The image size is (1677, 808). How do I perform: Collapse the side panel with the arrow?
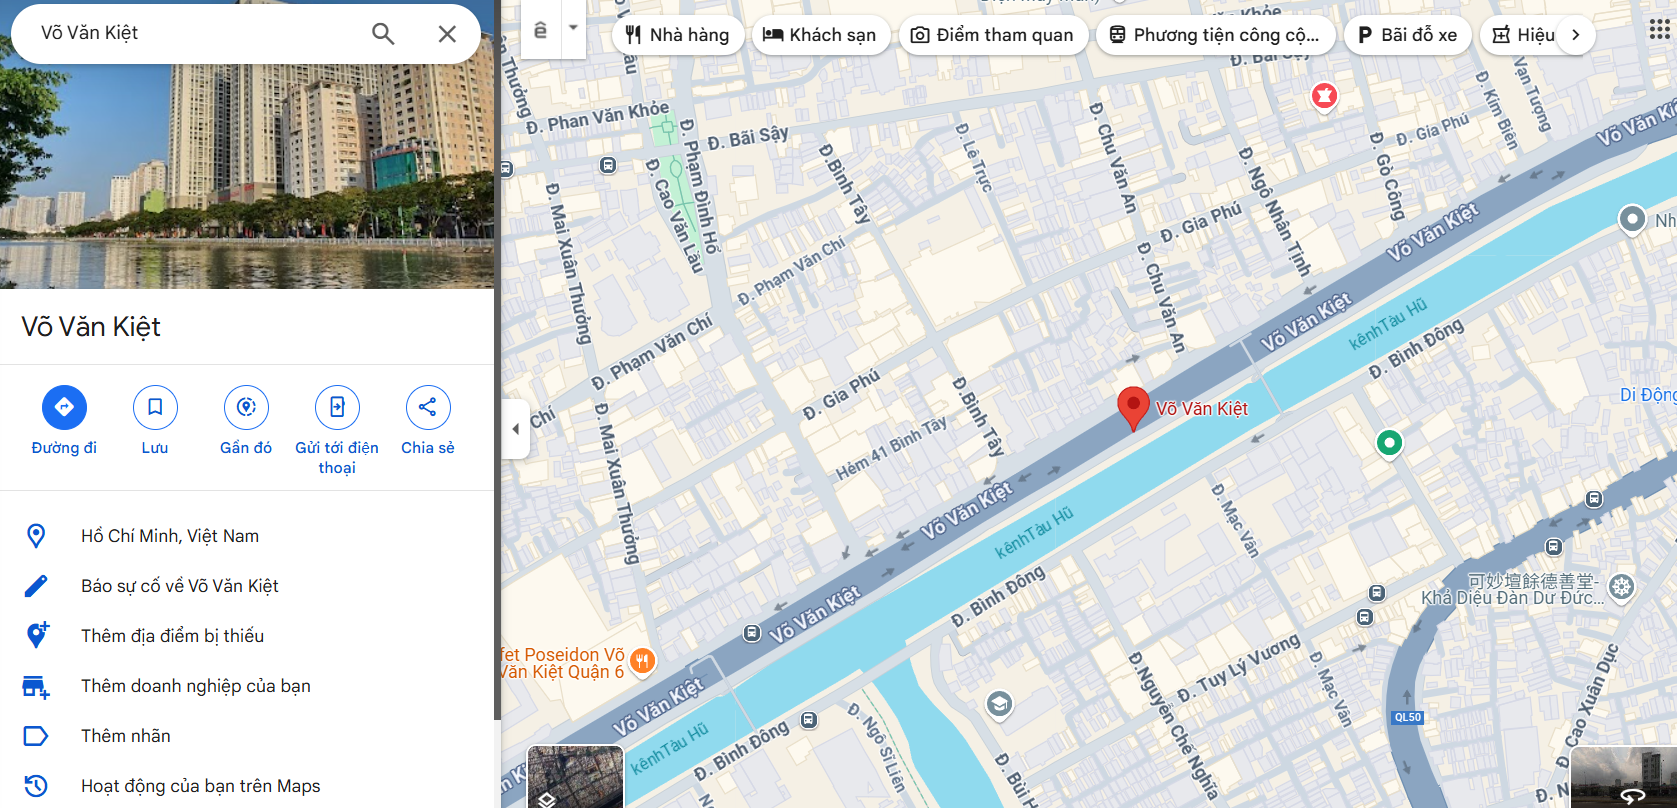(515, 429)
